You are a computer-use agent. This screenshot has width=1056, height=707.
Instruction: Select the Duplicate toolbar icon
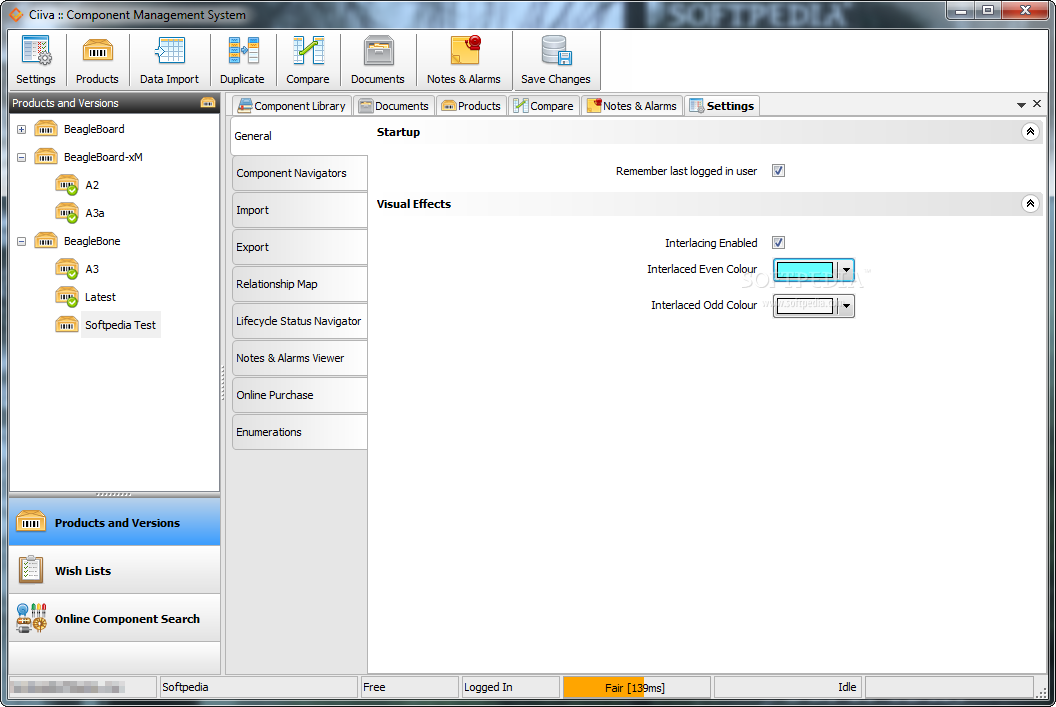click(242, 61)
